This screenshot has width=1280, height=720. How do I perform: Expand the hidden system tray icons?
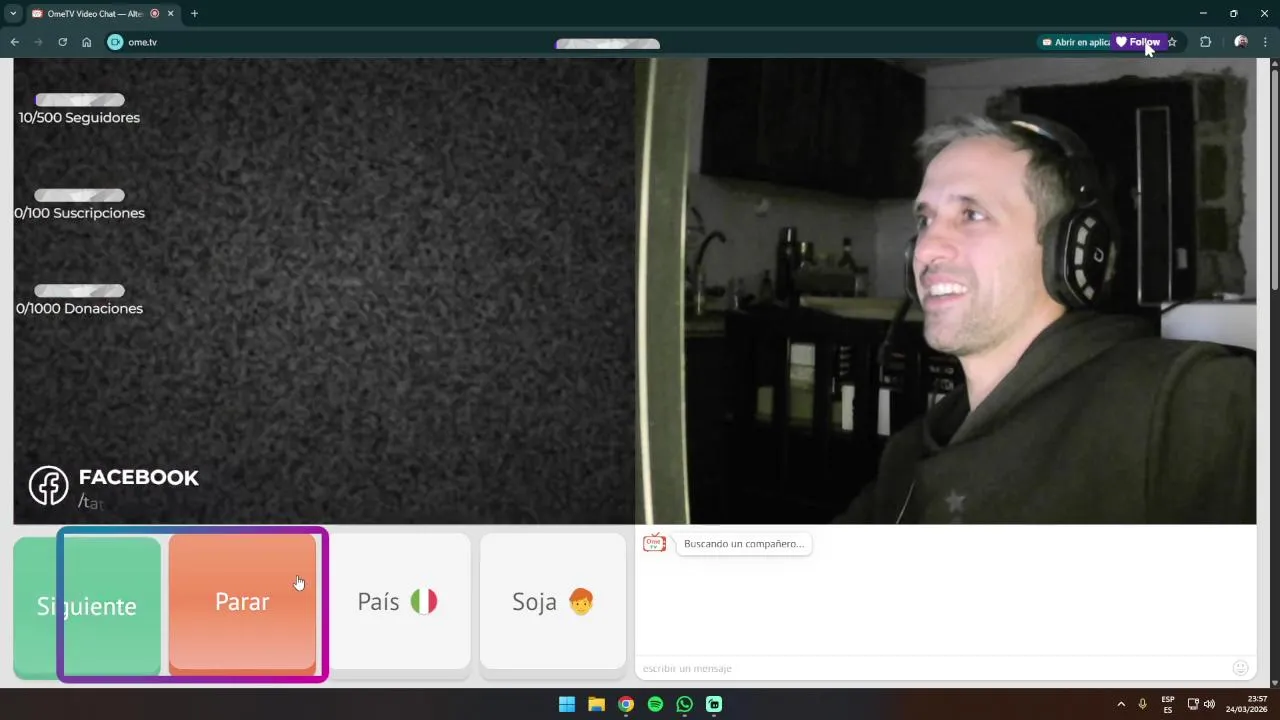coord(1121,704)
